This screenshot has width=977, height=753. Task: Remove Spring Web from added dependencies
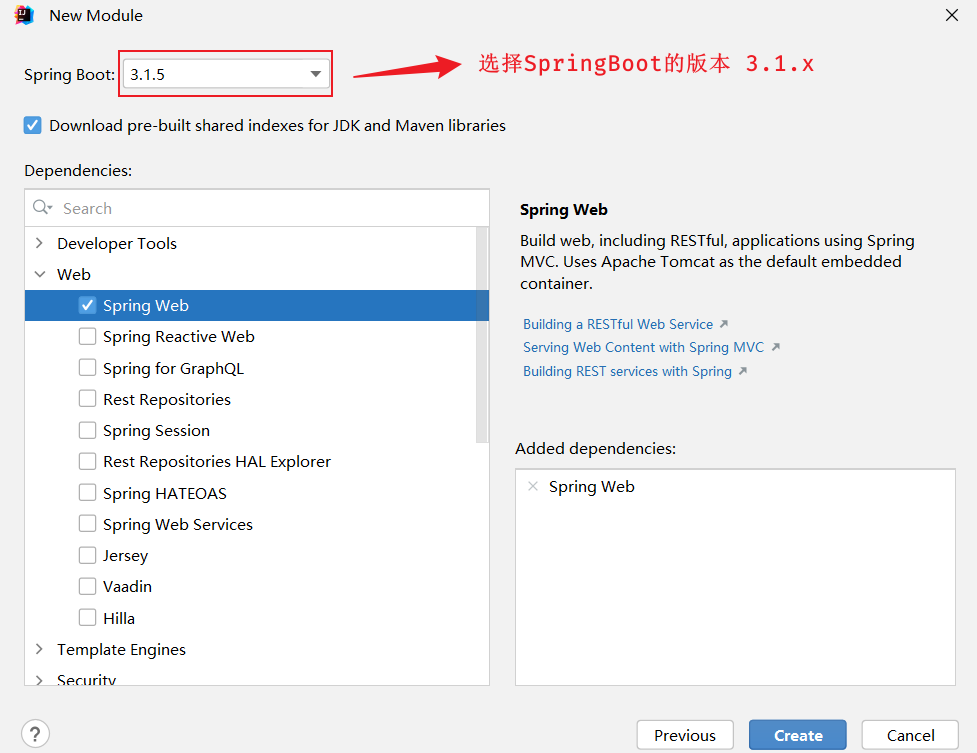(x=533, y=486)
